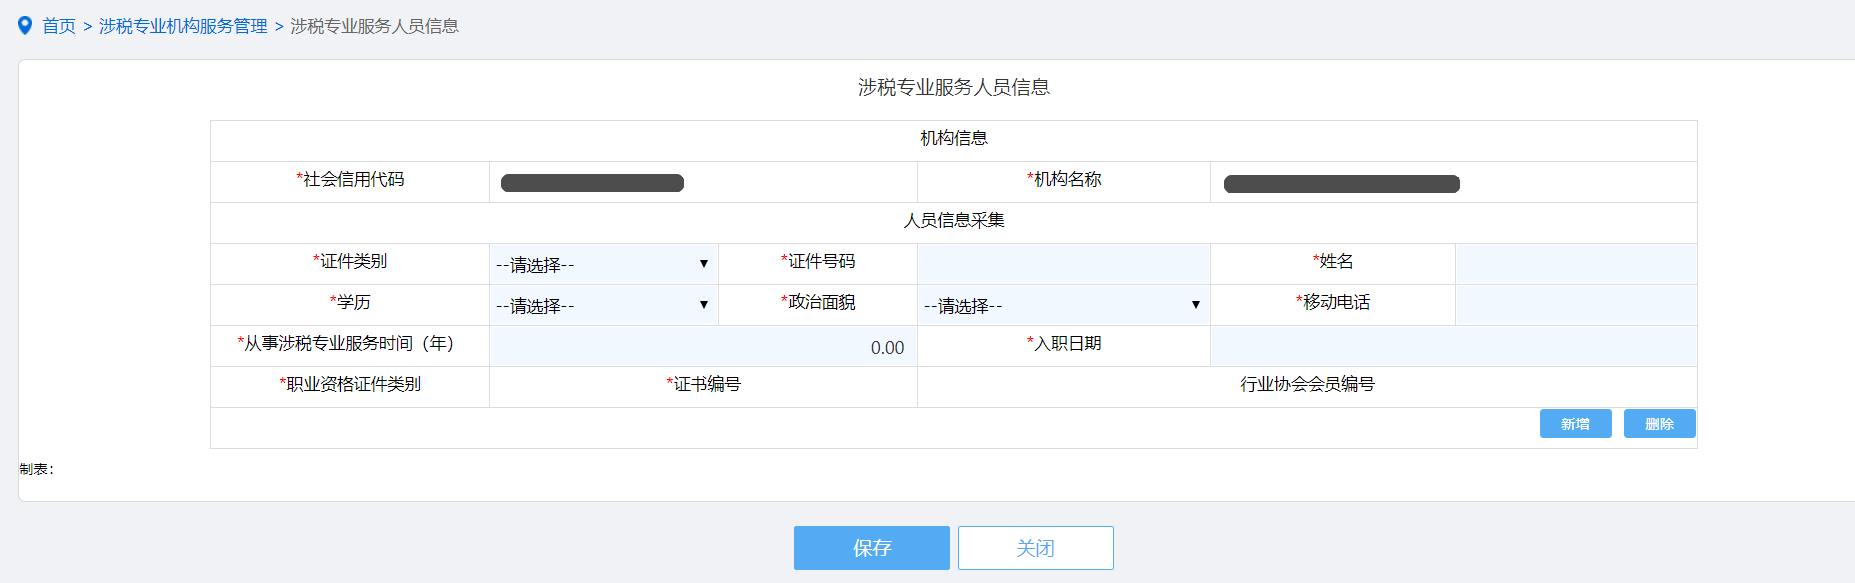Close the form using 关闭 button
The width and height of the screenshot is (1855, 583).
(1035, 548)
